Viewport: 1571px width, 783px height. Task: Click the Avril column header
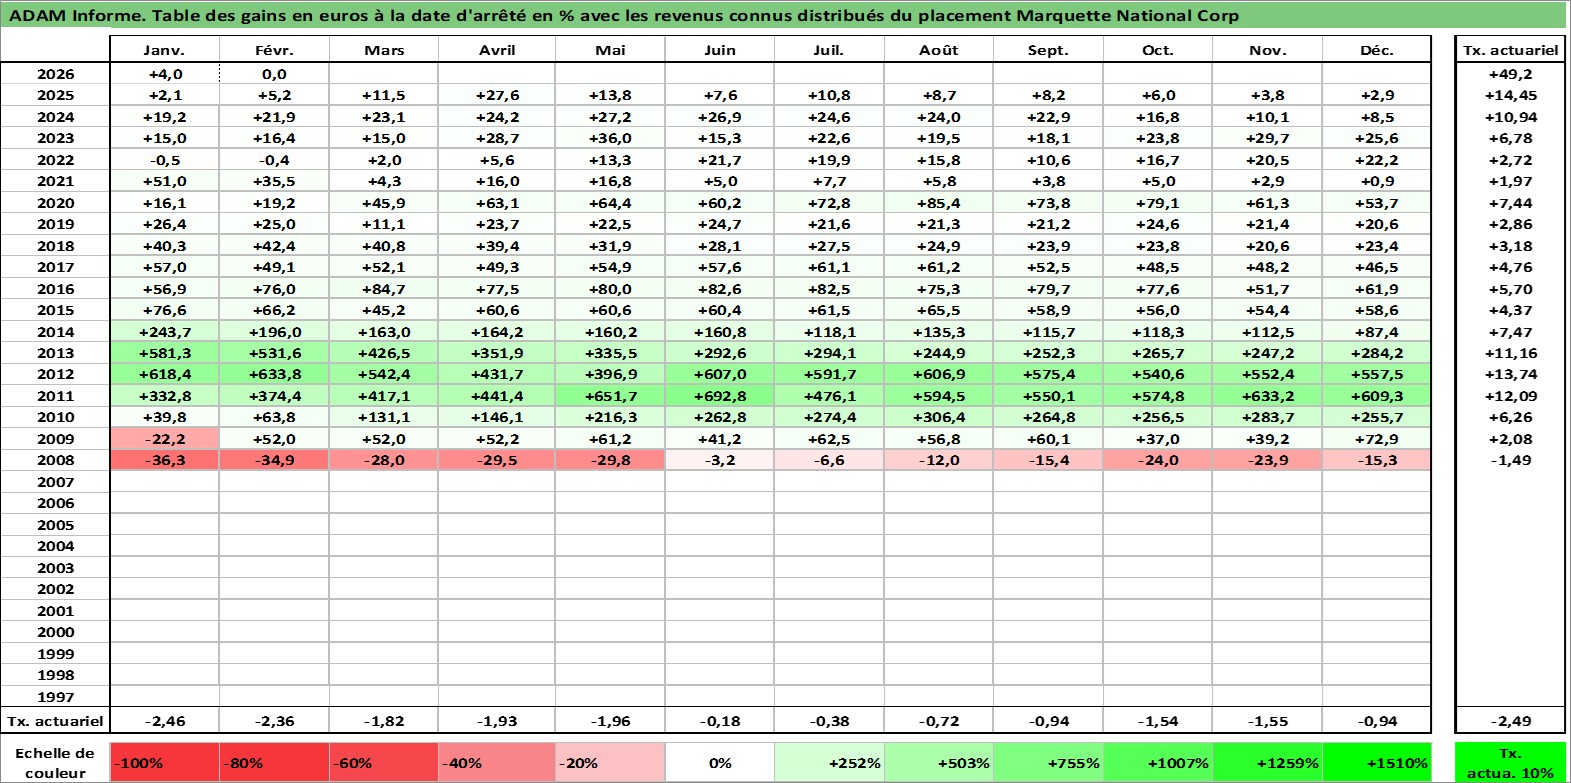pos(497,50)
